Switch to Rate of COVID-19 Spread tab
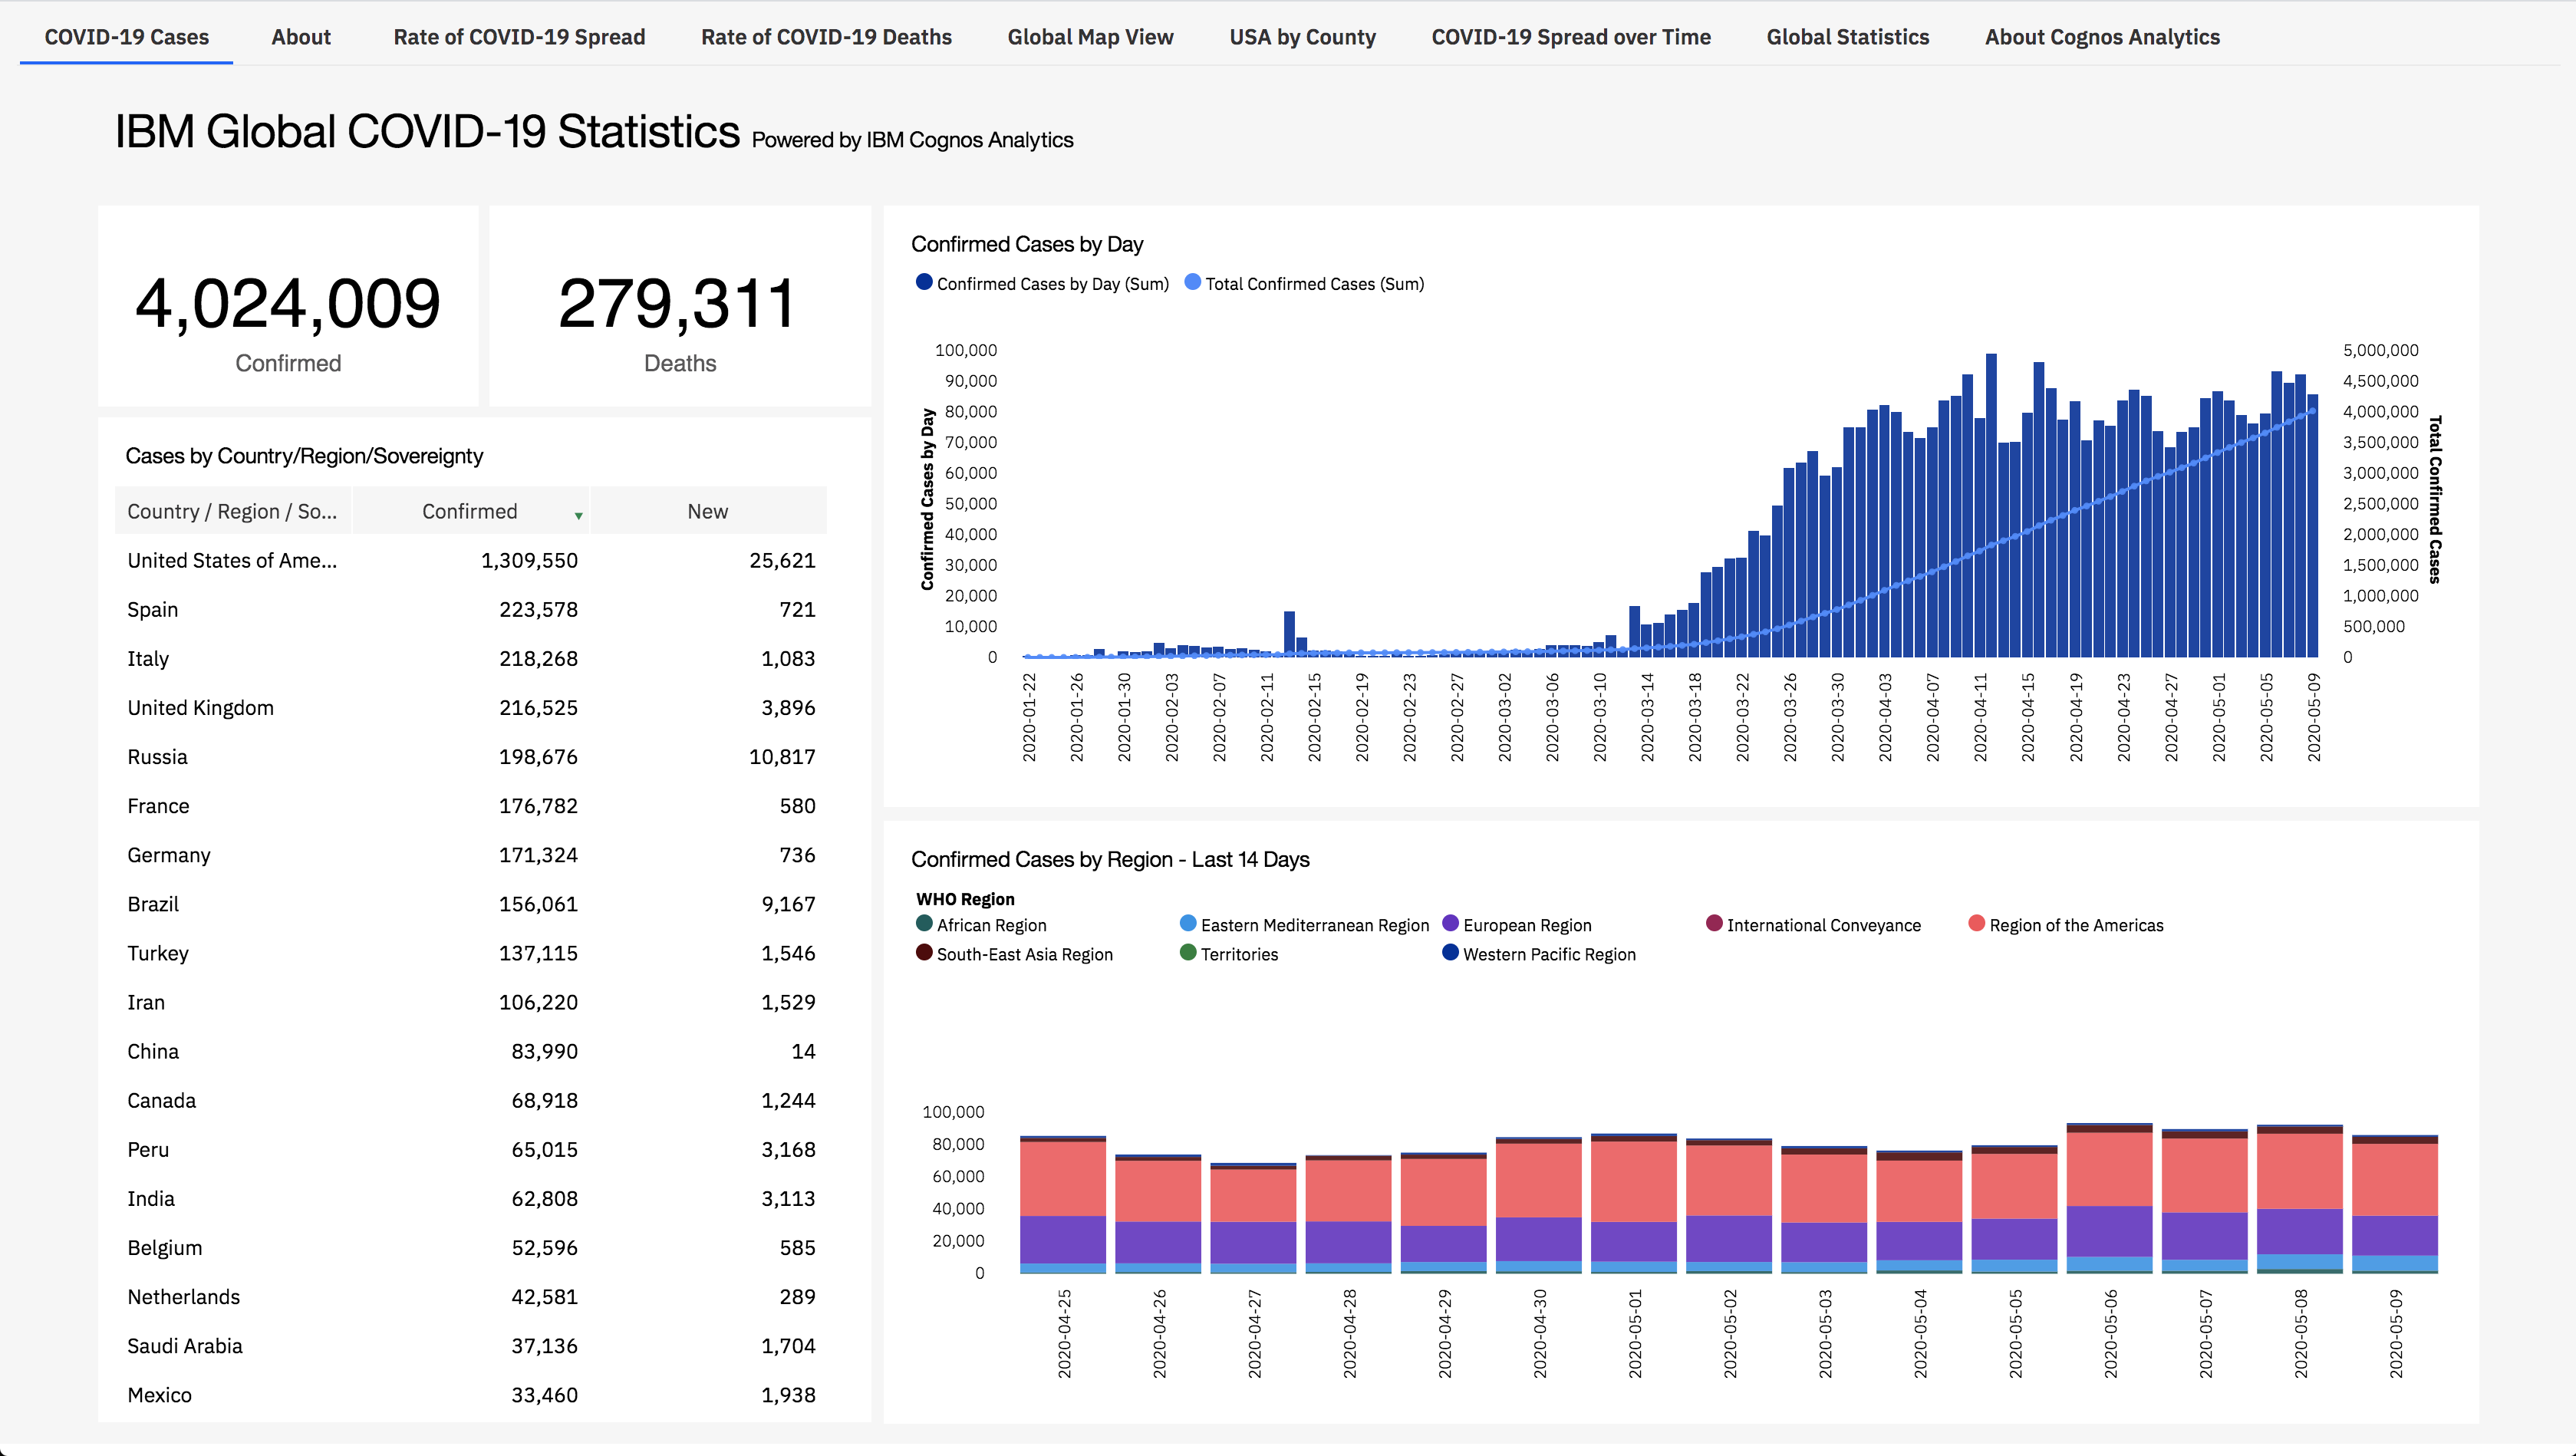The height and width of the screenshot is (1456, 2576). click(x=519, y=37)
